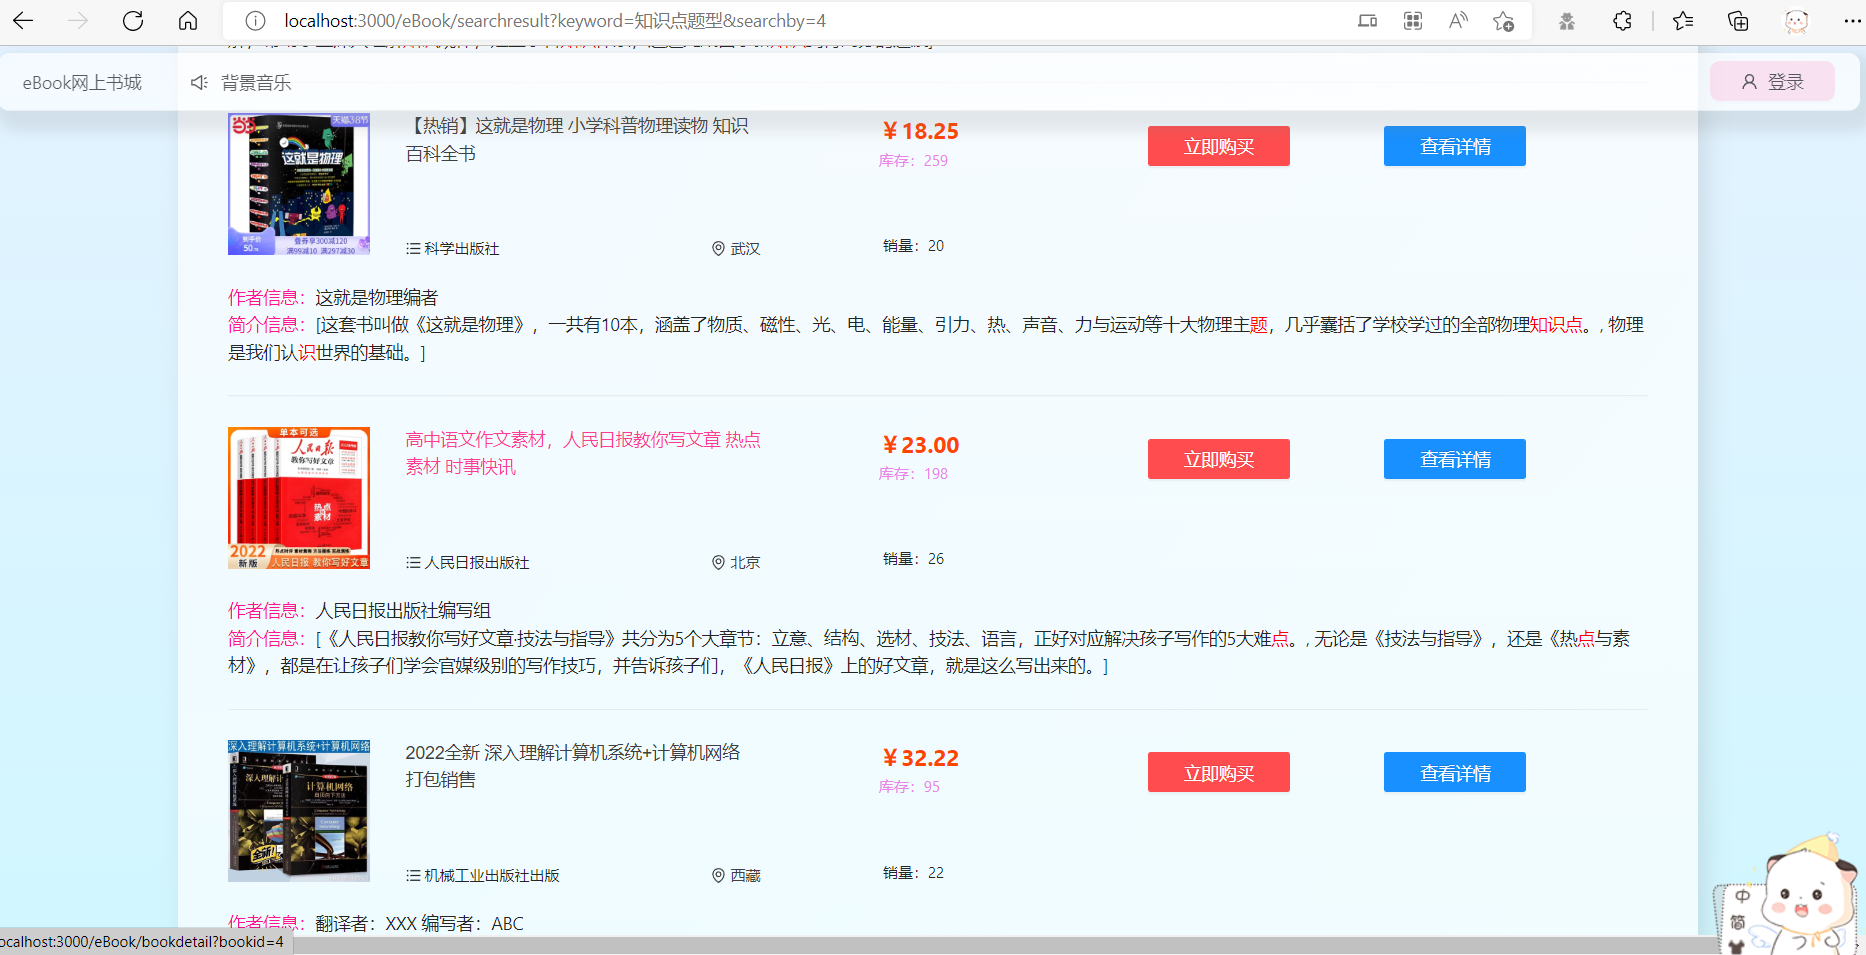1866x955 pixels.
Task: View details of the ¥23.00 book
Action: pyautogui.click(x=1454, y=459)
